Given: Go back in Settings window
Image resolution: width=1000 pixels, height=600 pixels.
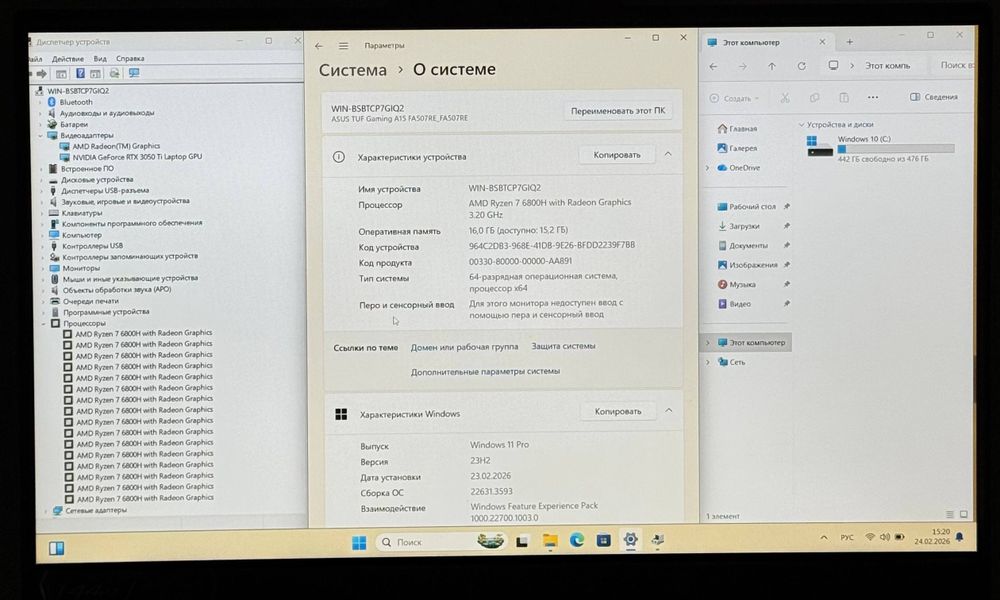Looking at the screenshot, I should click(x=319, y=46).
